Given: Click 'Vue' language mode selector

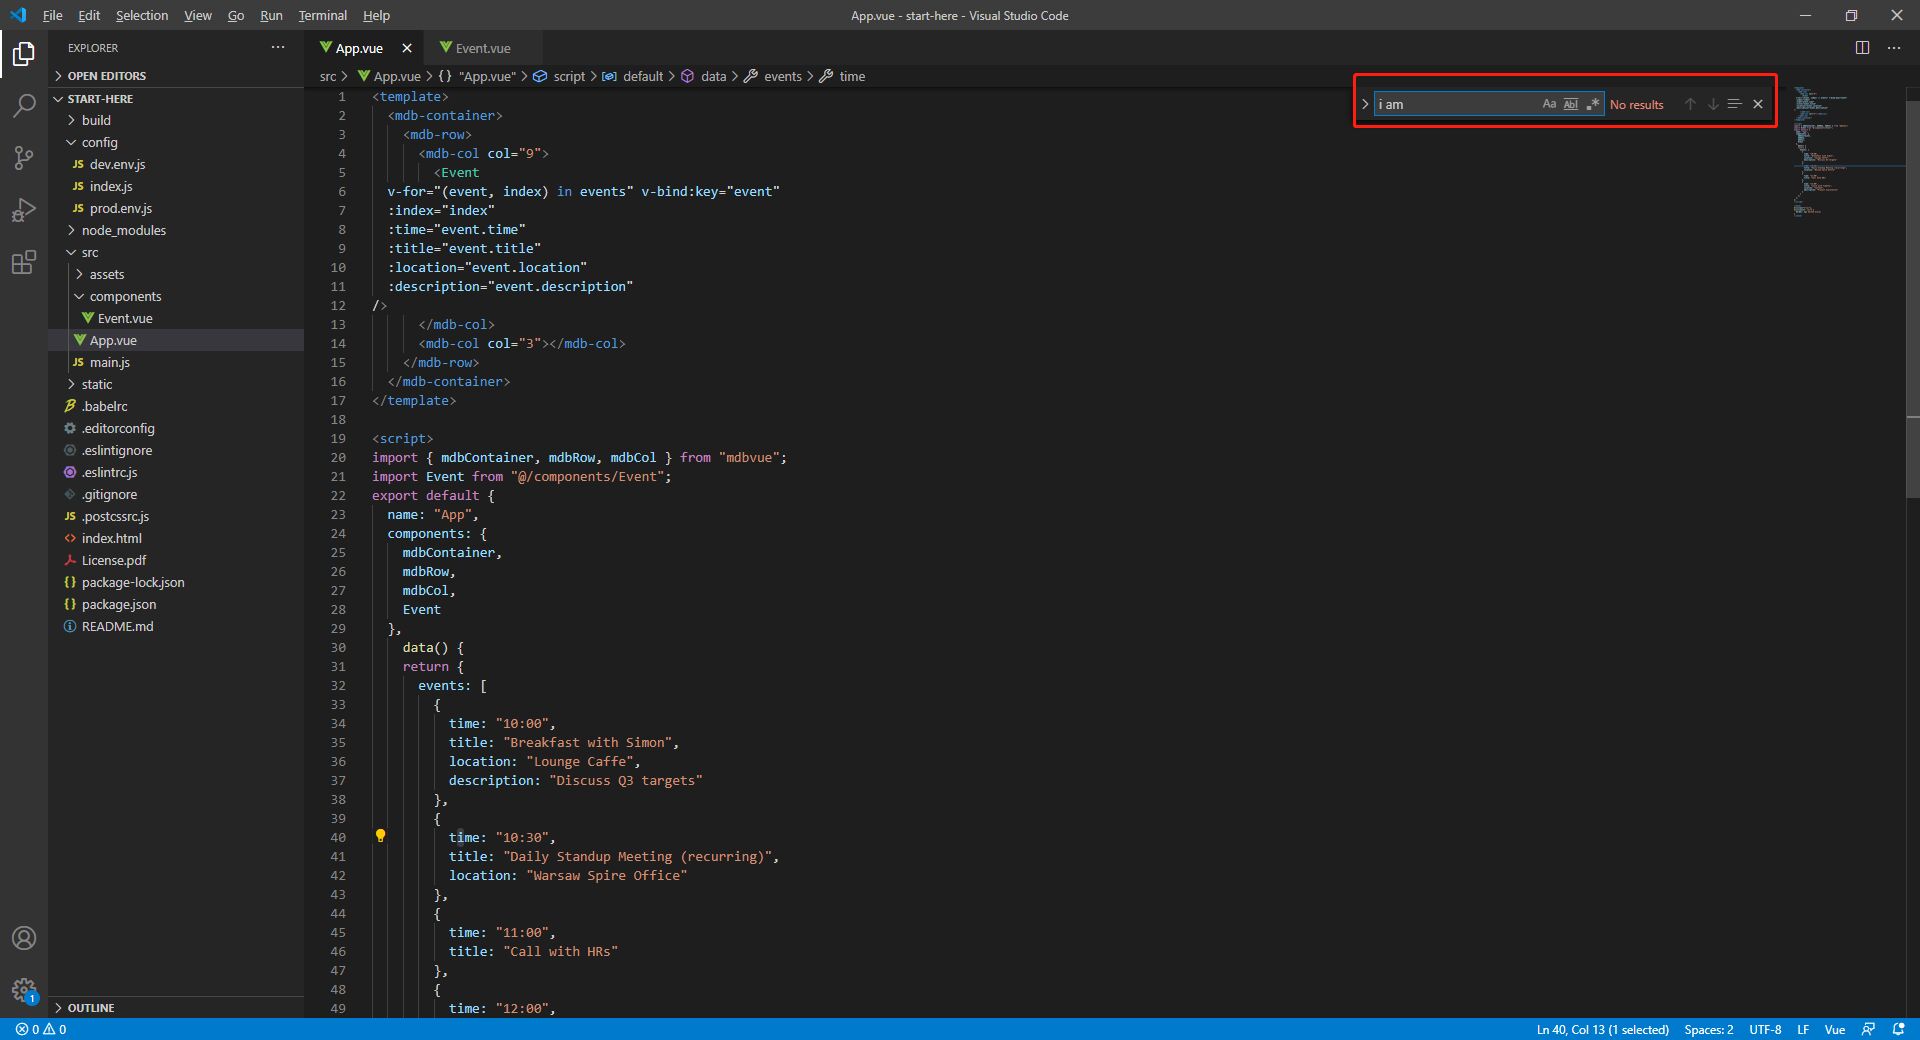Looking at the screenshot, I should 1835,1029.
